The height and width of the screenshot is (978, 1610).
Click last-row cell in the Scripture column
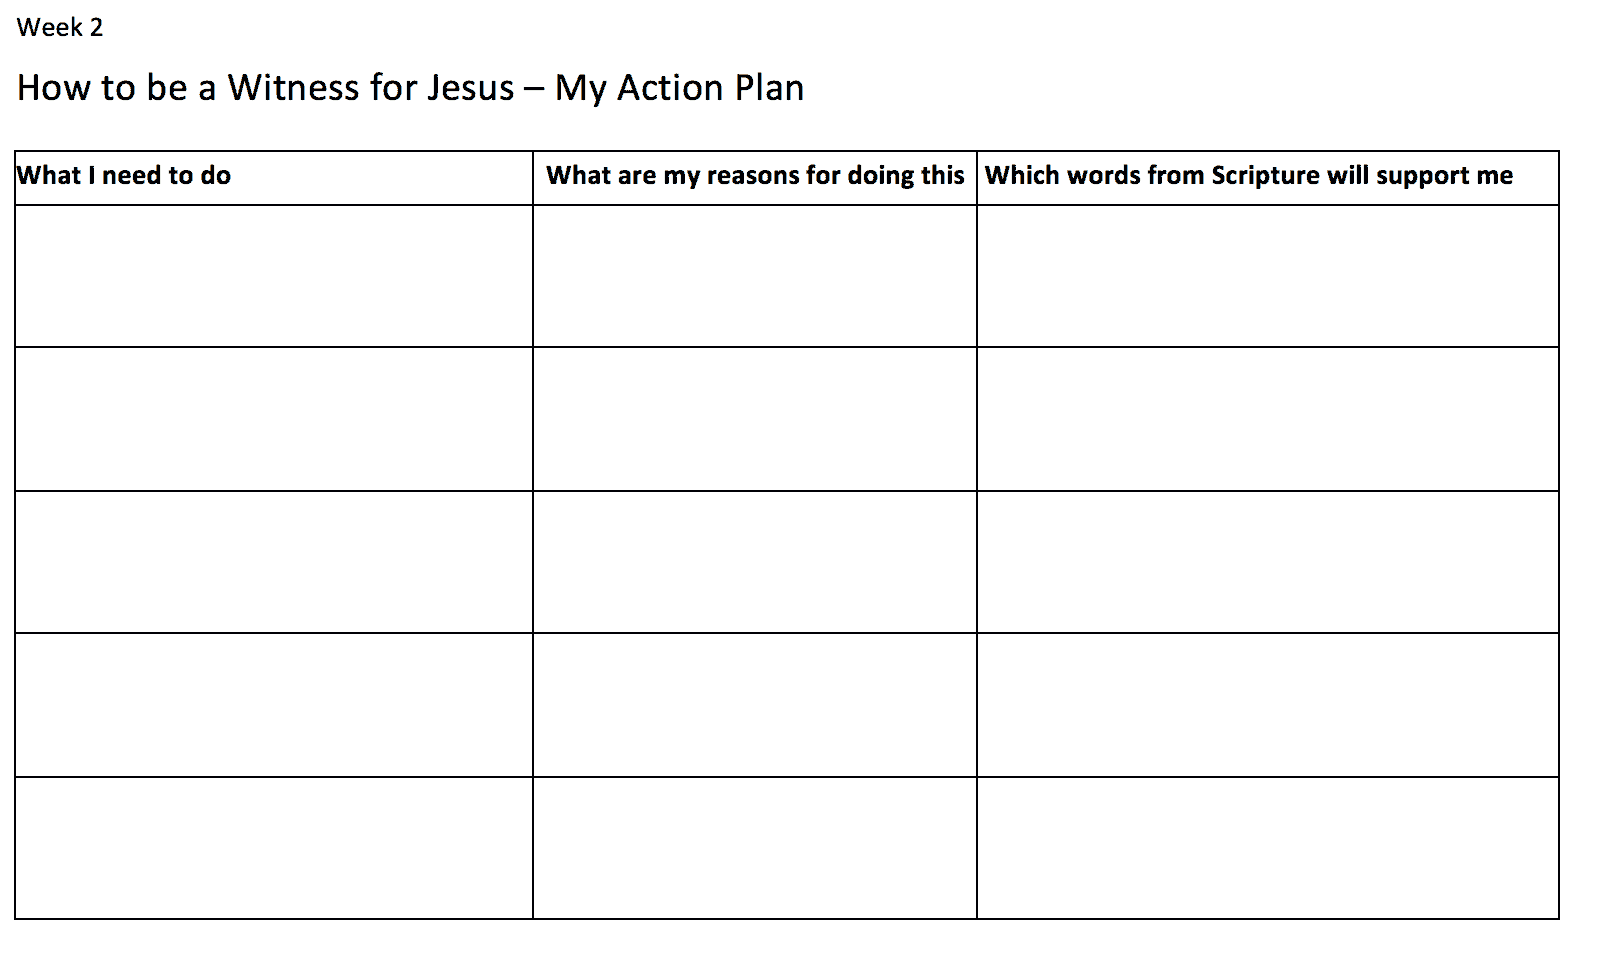1268,848
